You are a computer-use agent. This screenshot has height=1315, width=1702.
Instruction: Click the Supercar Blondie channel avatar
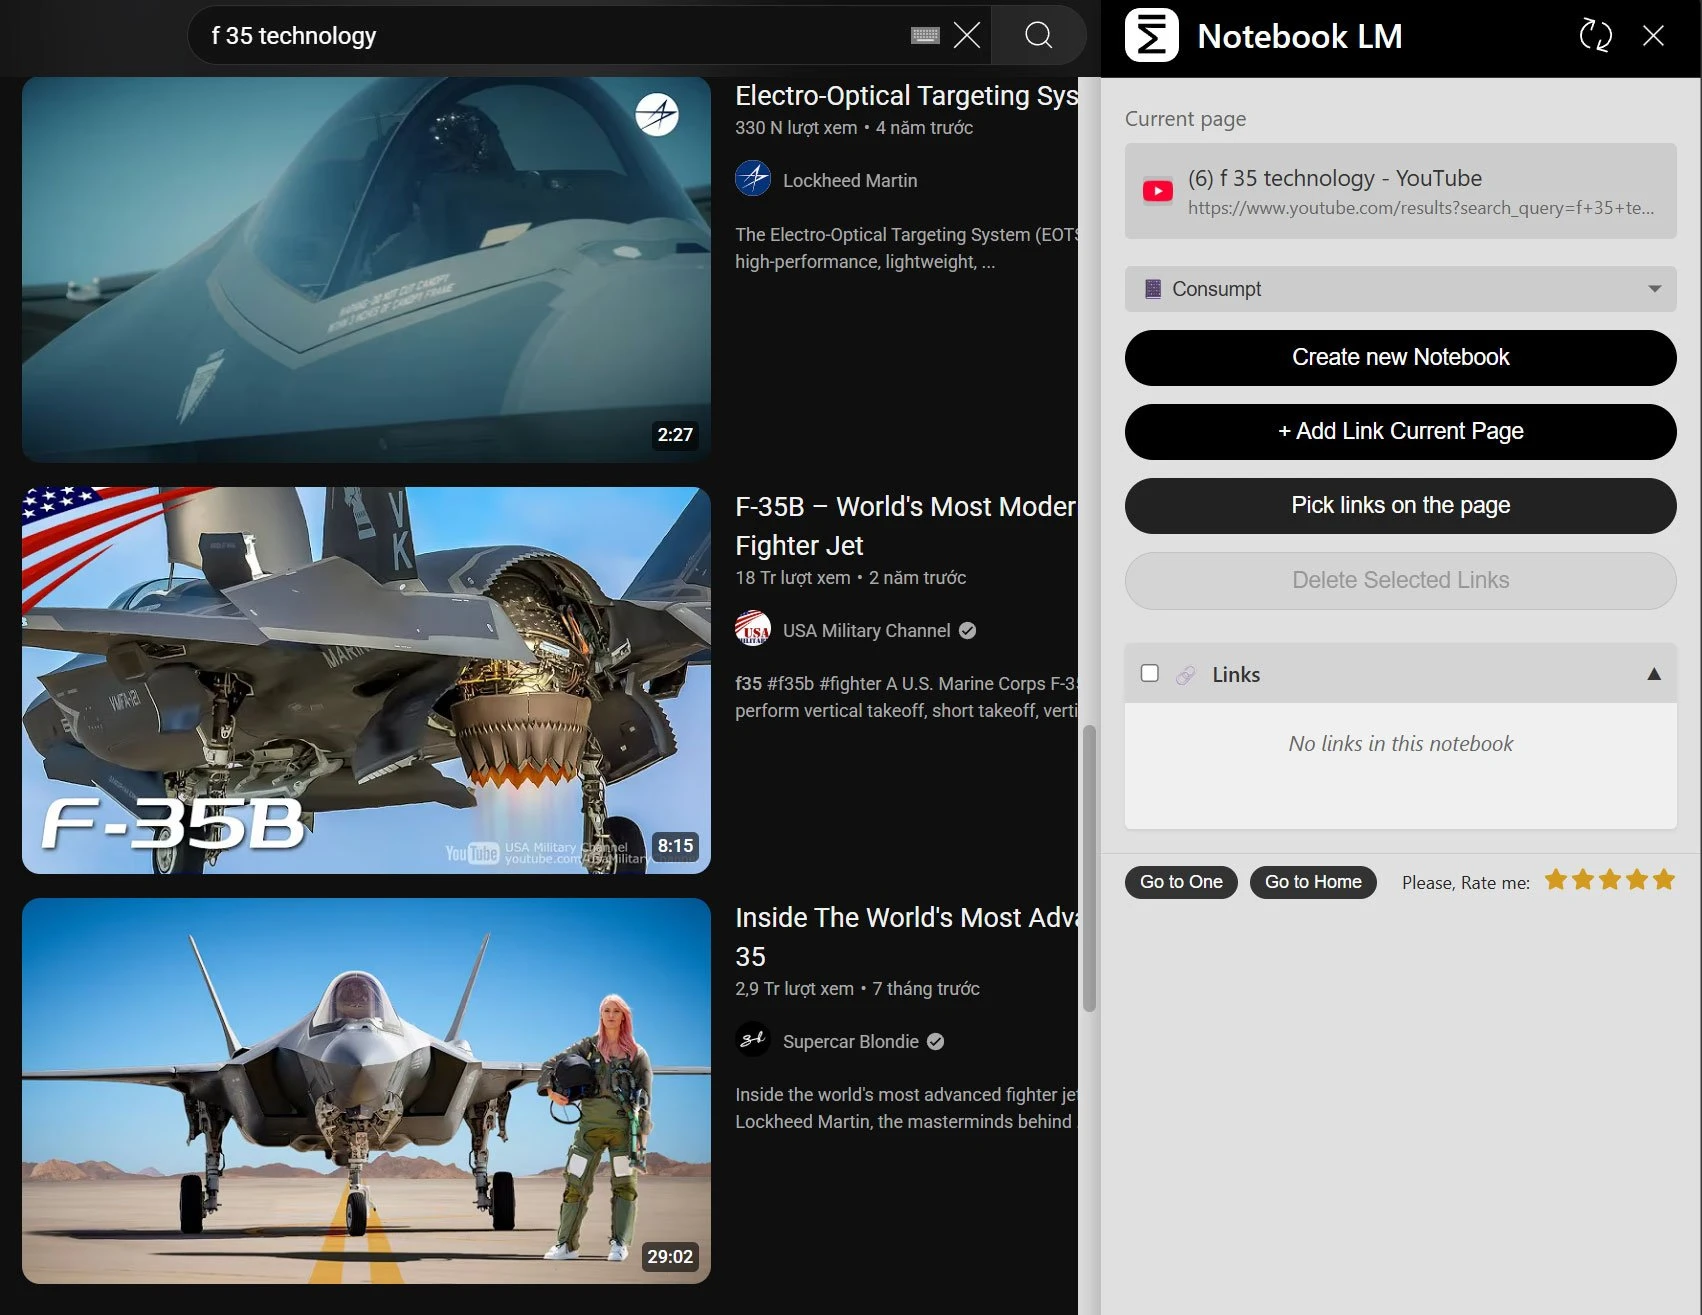point(753,1040)
